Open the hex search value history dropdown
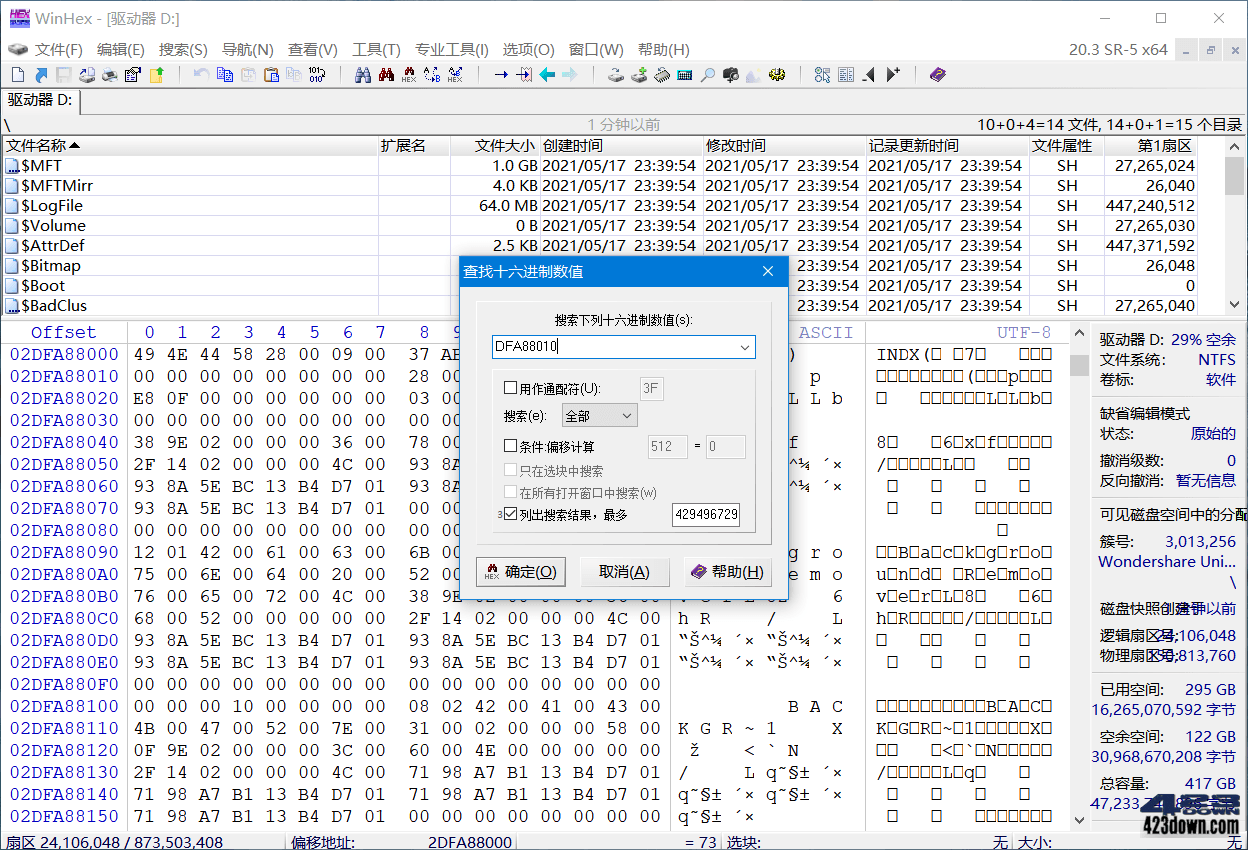The height and width of the screenshot is (850, 1248). (747, 347)
